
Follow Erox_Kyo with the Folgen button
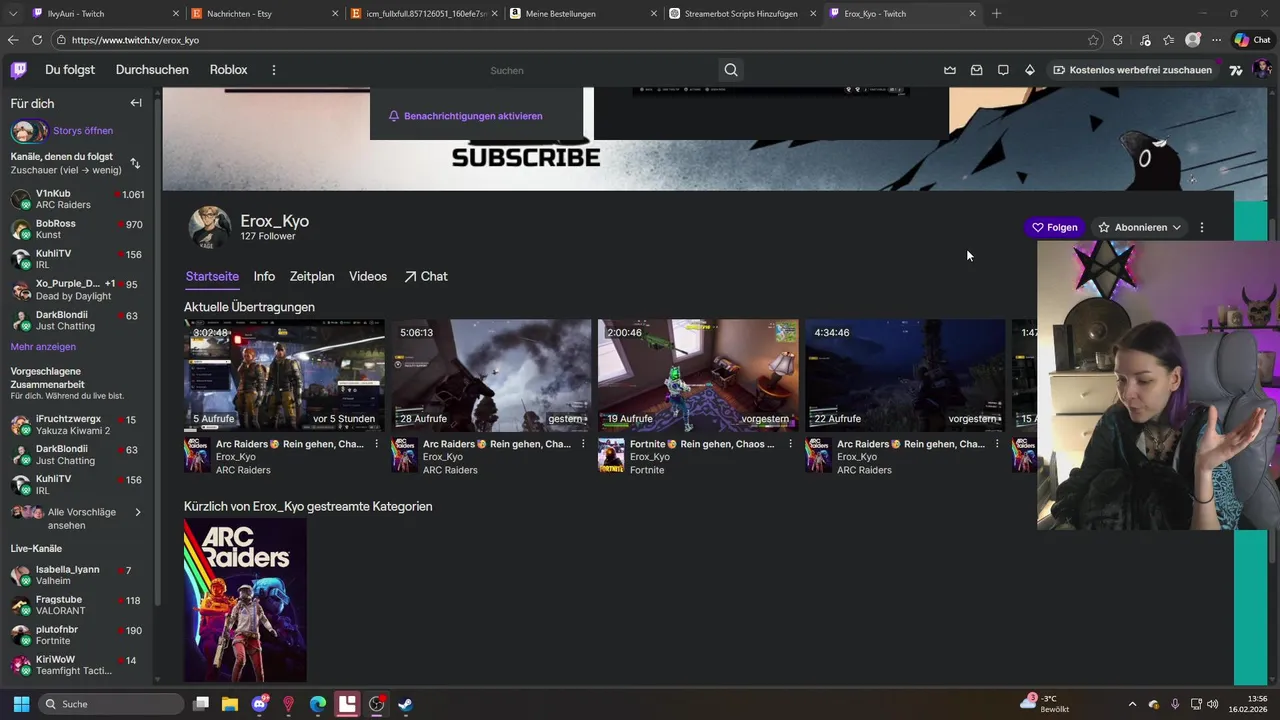(x=1055, y=227)
